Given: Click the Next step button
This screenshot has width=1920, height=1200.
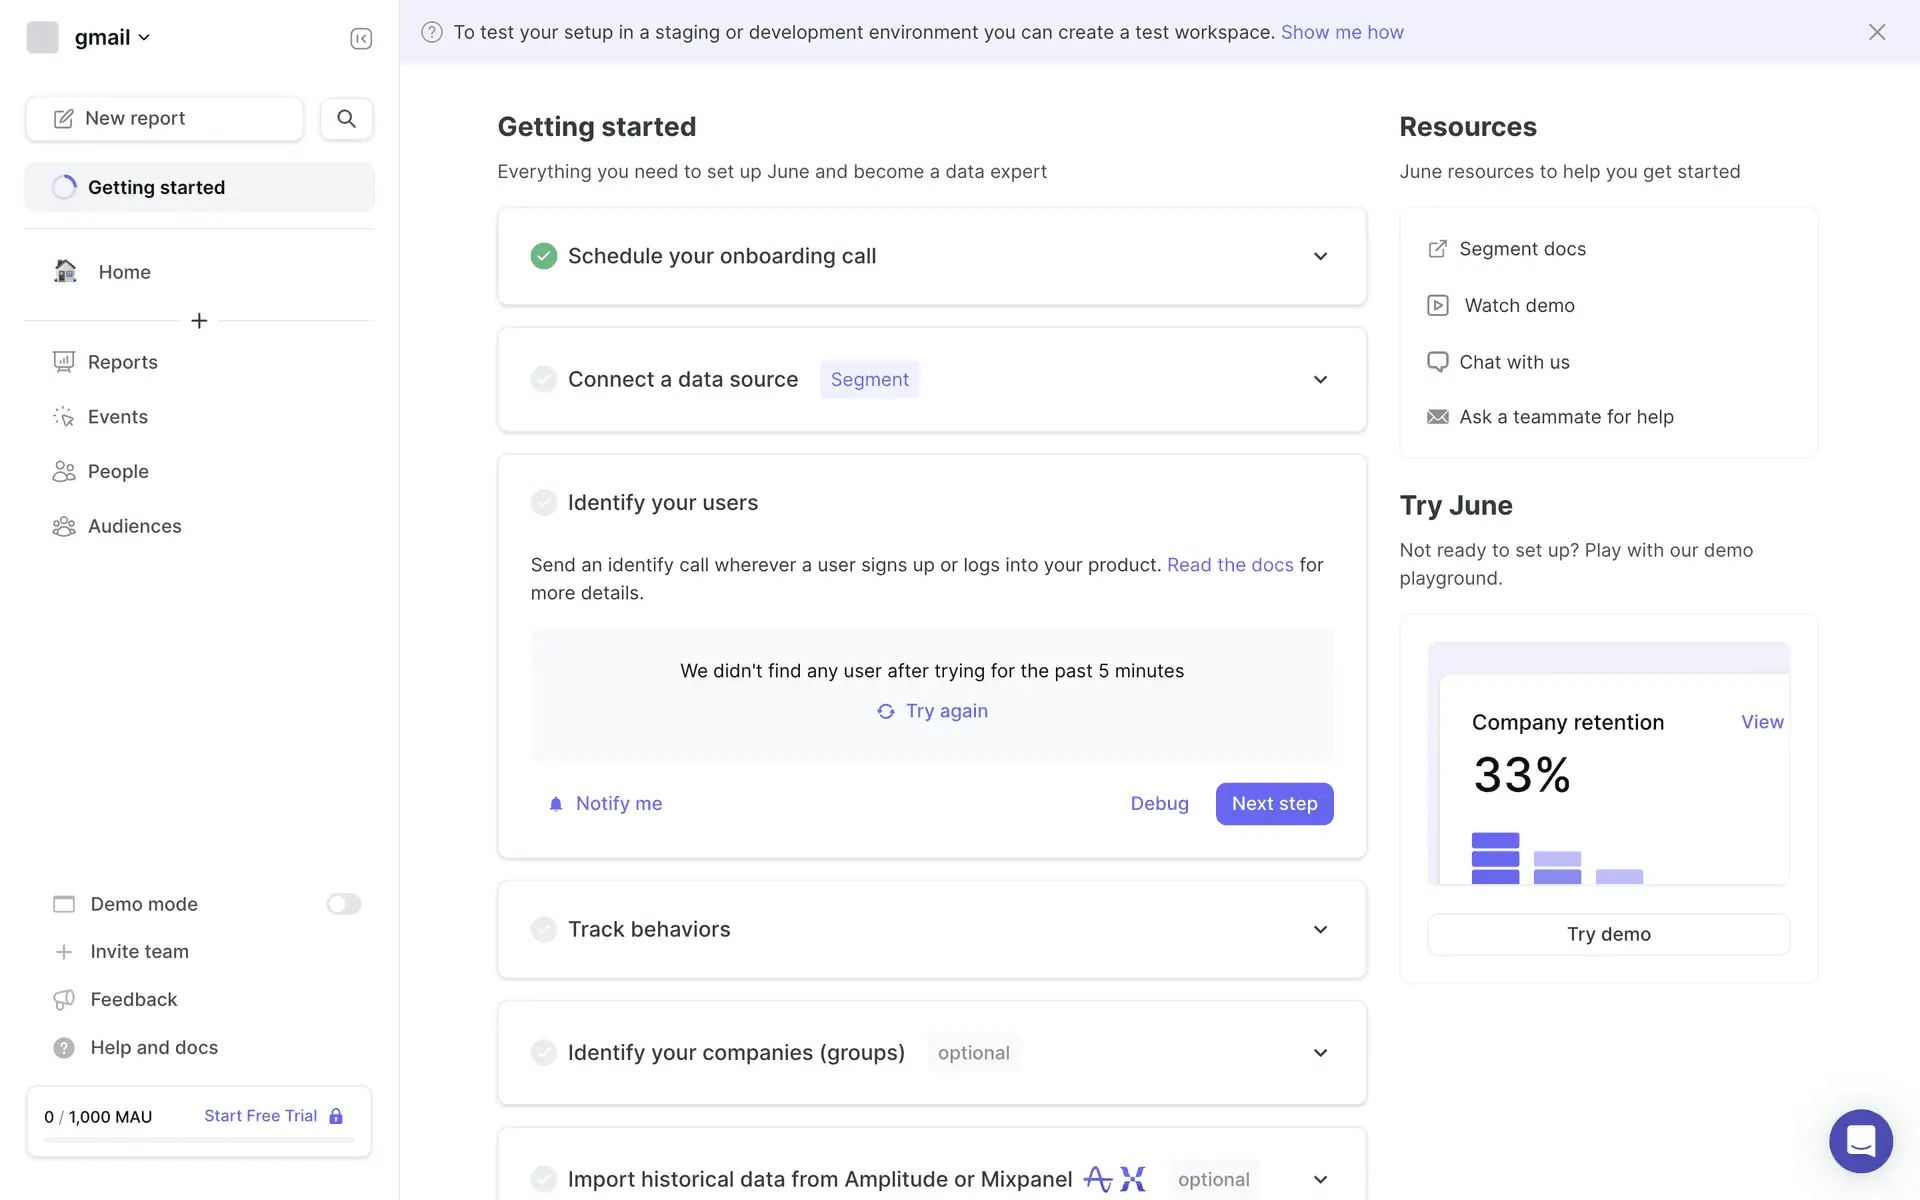Looking at the screenshot, I should coord(1274,803).
